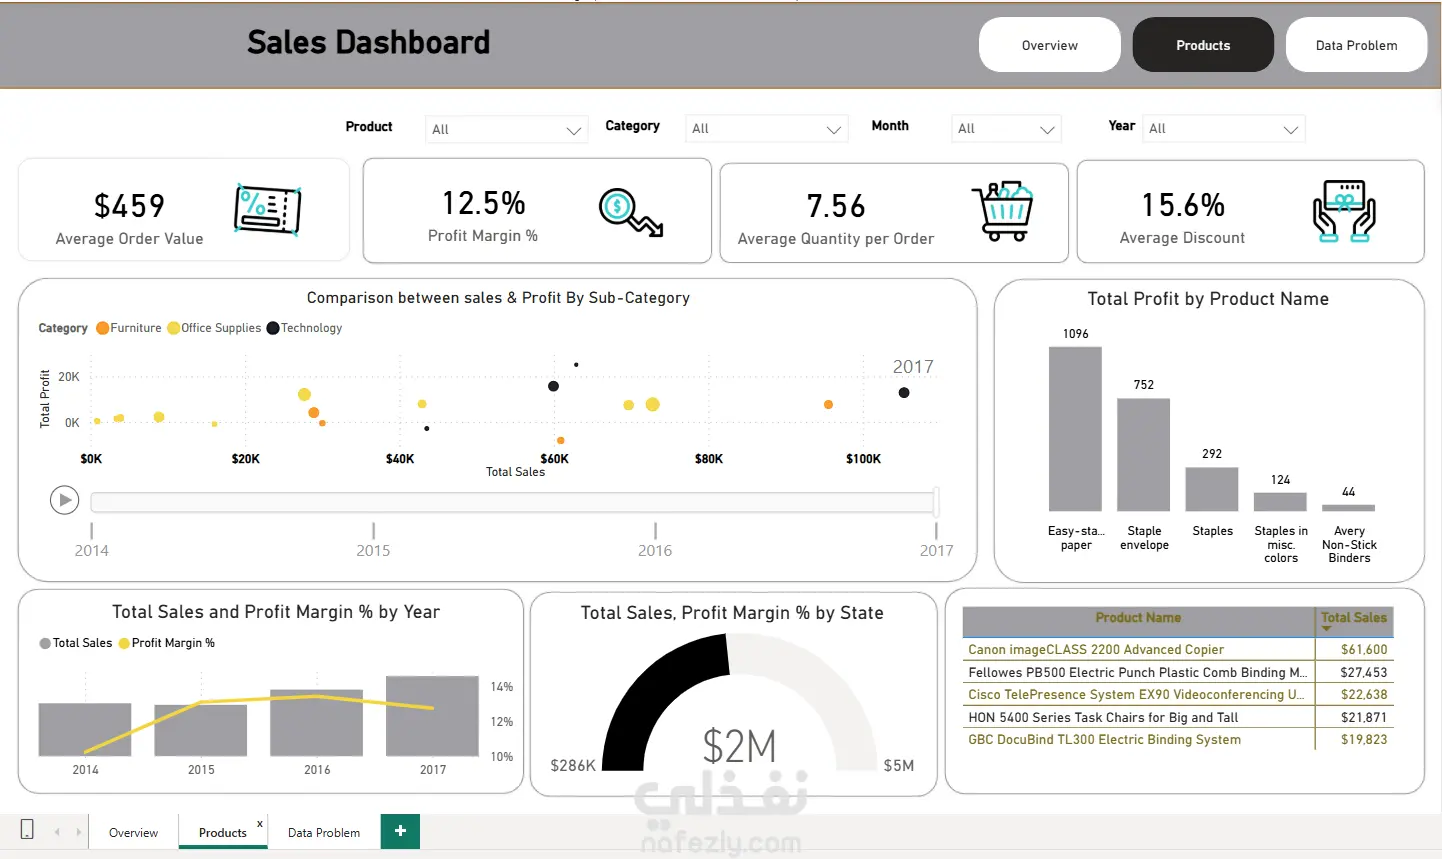Open the Data Problem page tab at the bottom
This screenshot has height=859, width=1442.
(324, 832)
